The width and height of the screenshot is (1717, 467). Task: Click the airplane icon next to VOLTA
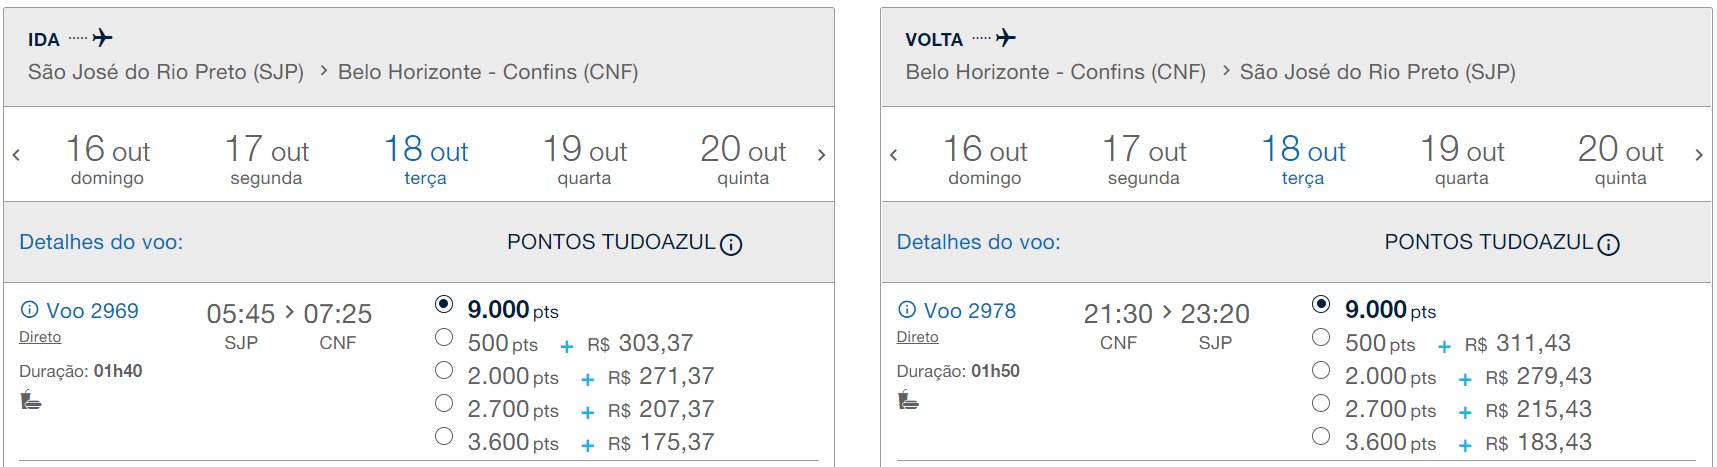click(x=1006, y=38)
